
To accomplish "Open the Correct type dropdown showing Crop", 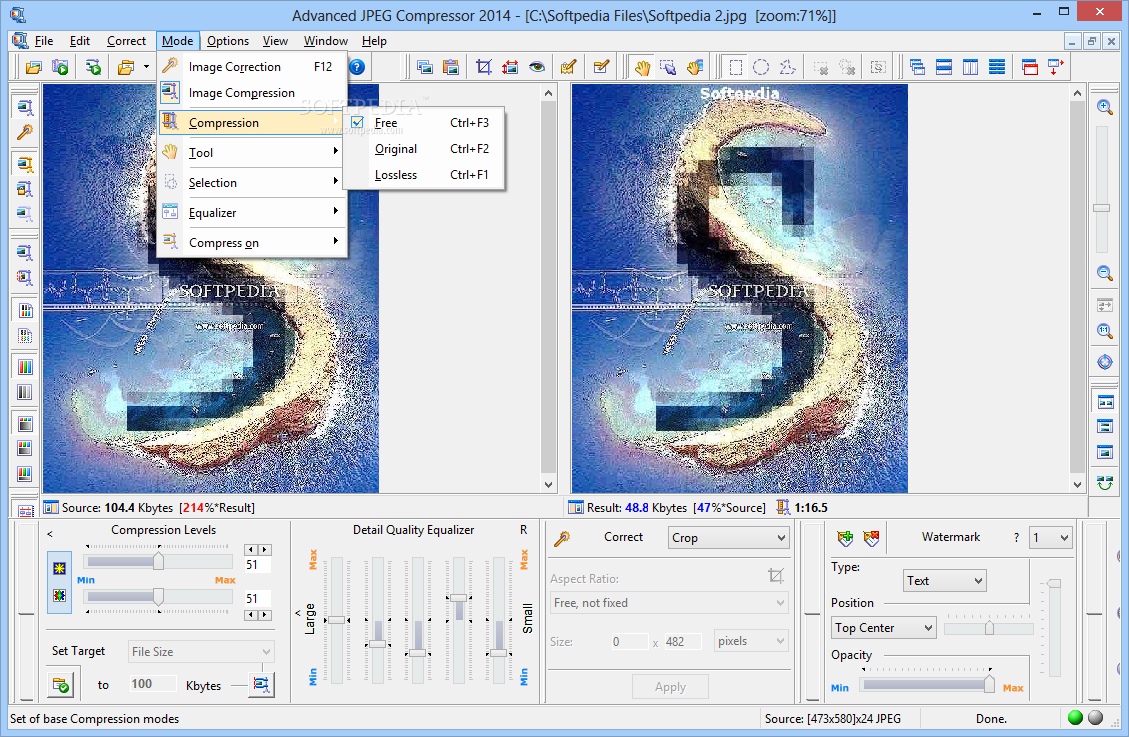I will pos(729,538).
